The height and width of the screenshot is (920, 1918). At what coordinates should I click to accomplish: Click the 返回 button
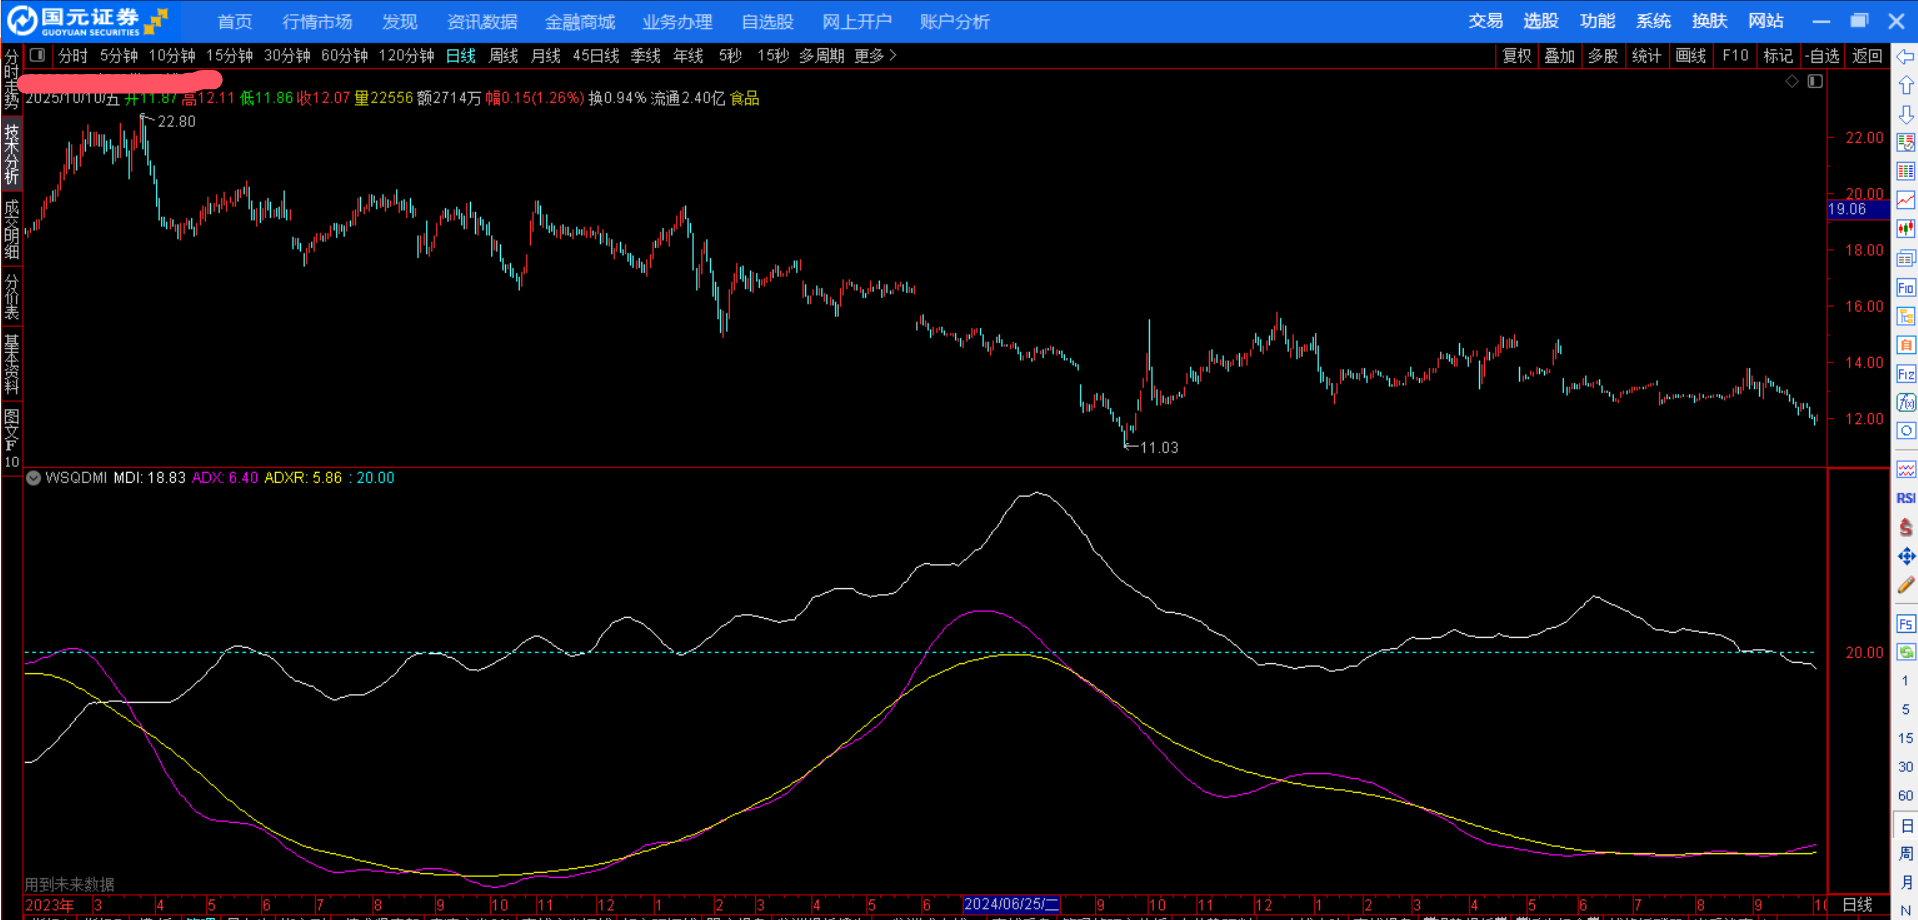click(1866, 56)
